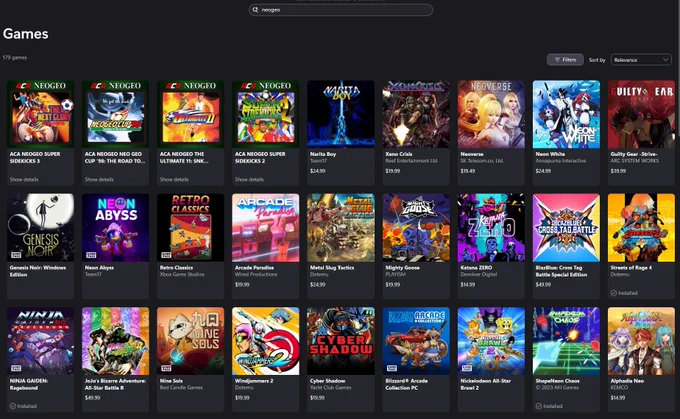Show details for ACA NEOGEO Super Sidekicks 3

(24, 179)
